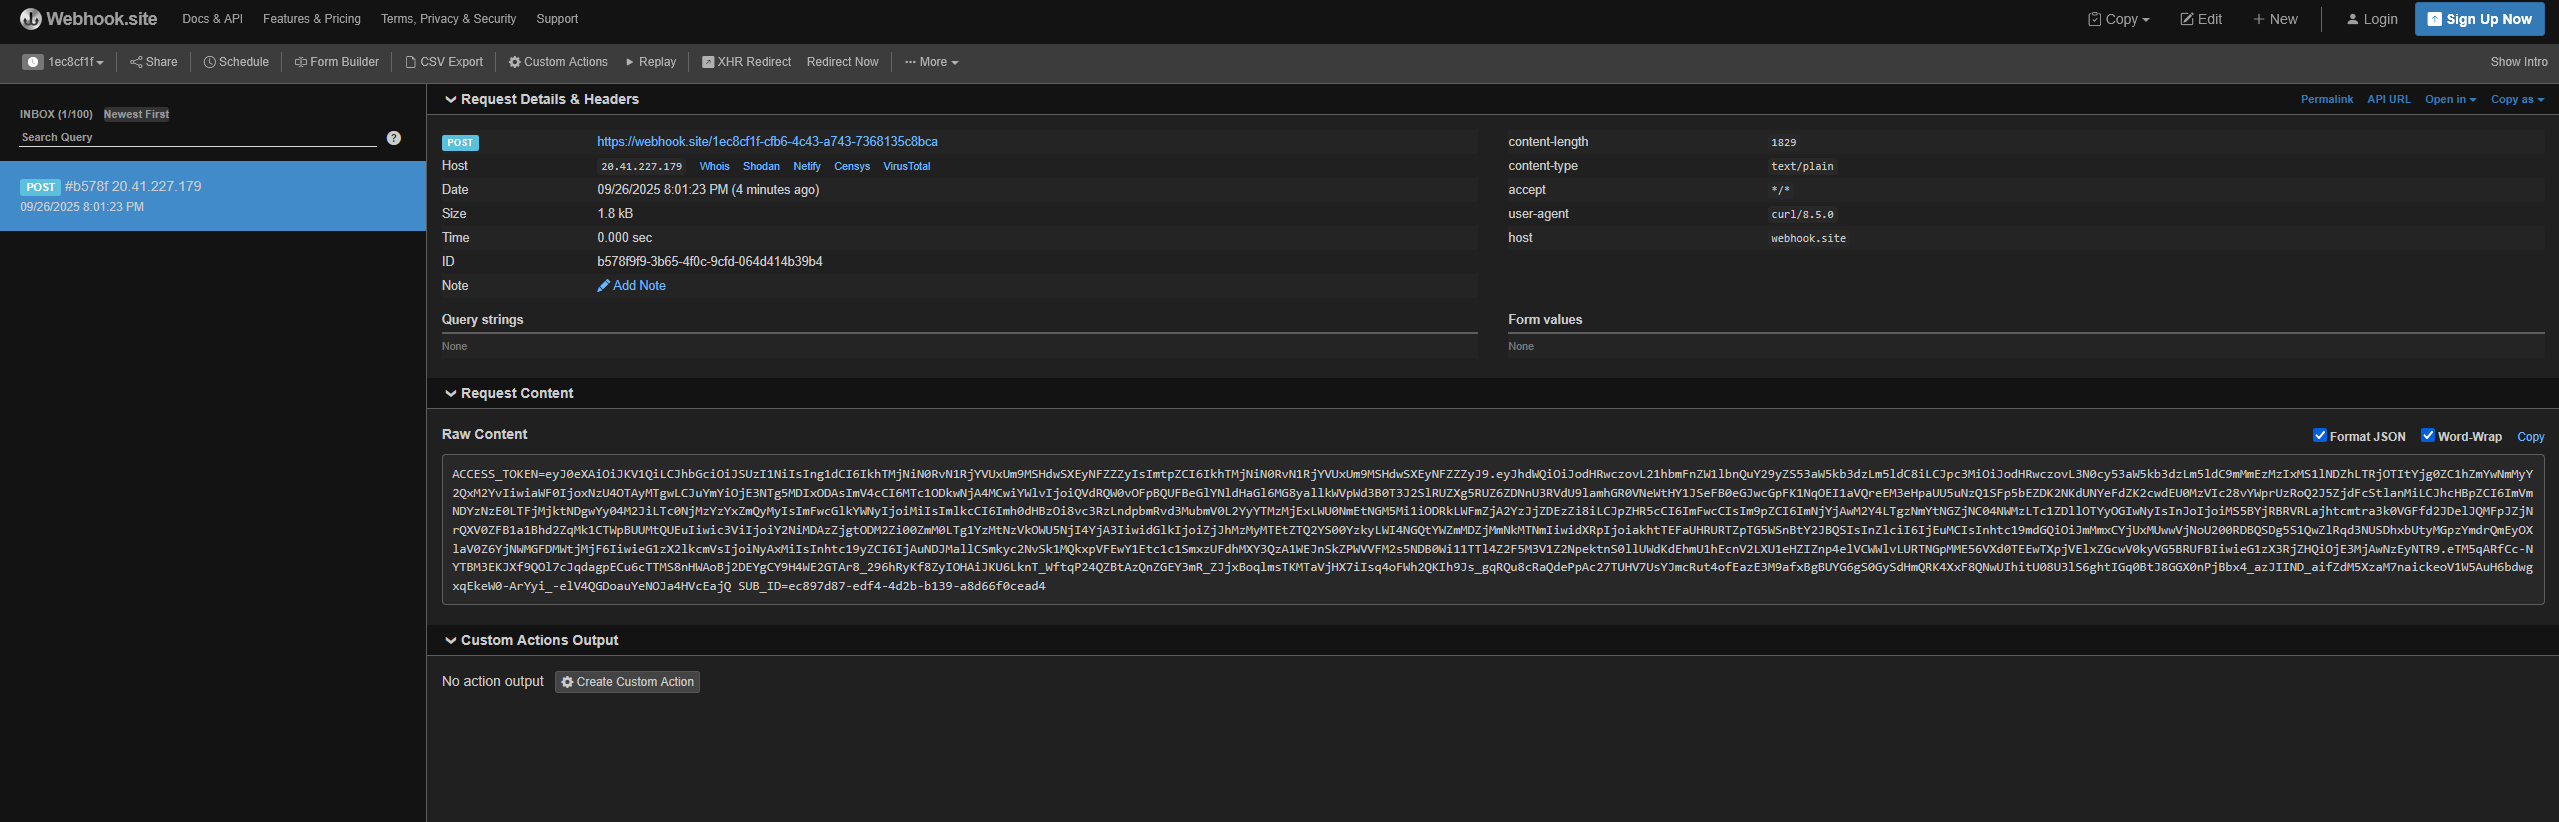
Task: Toggle the XHR Redirect checkbox
Action: tap(708, 62)
